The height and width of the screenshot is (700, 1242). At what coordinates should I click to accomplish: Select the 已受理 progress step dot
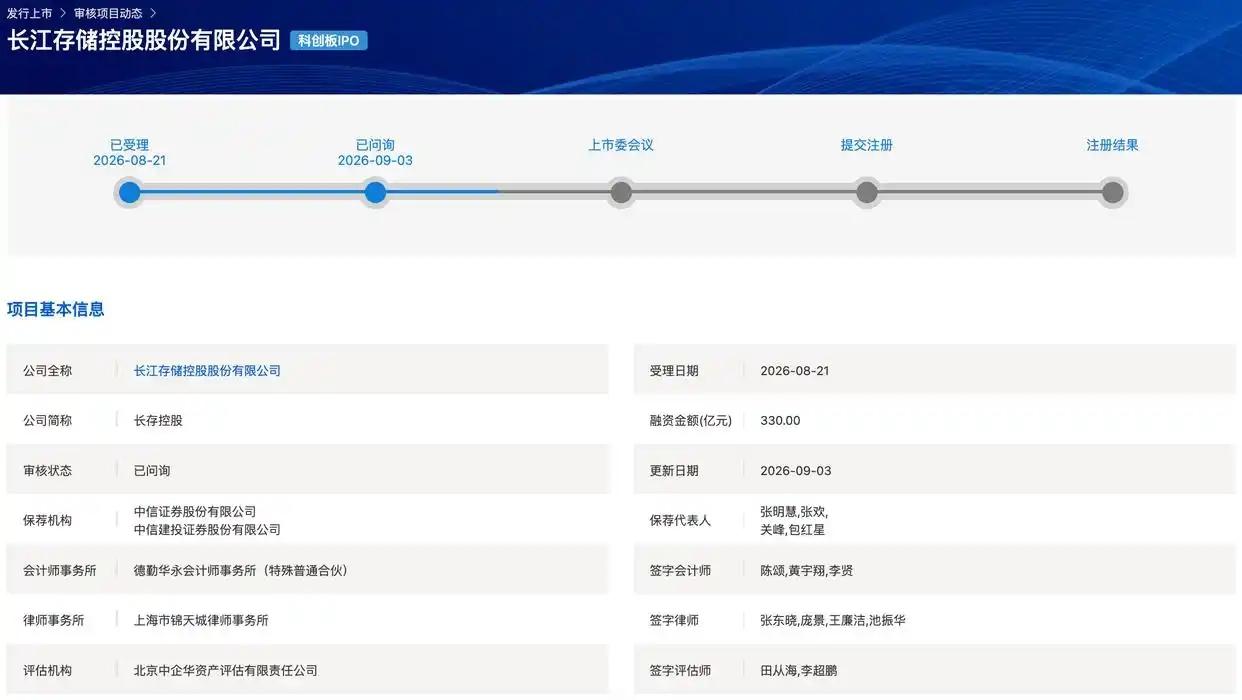[129, 192]
